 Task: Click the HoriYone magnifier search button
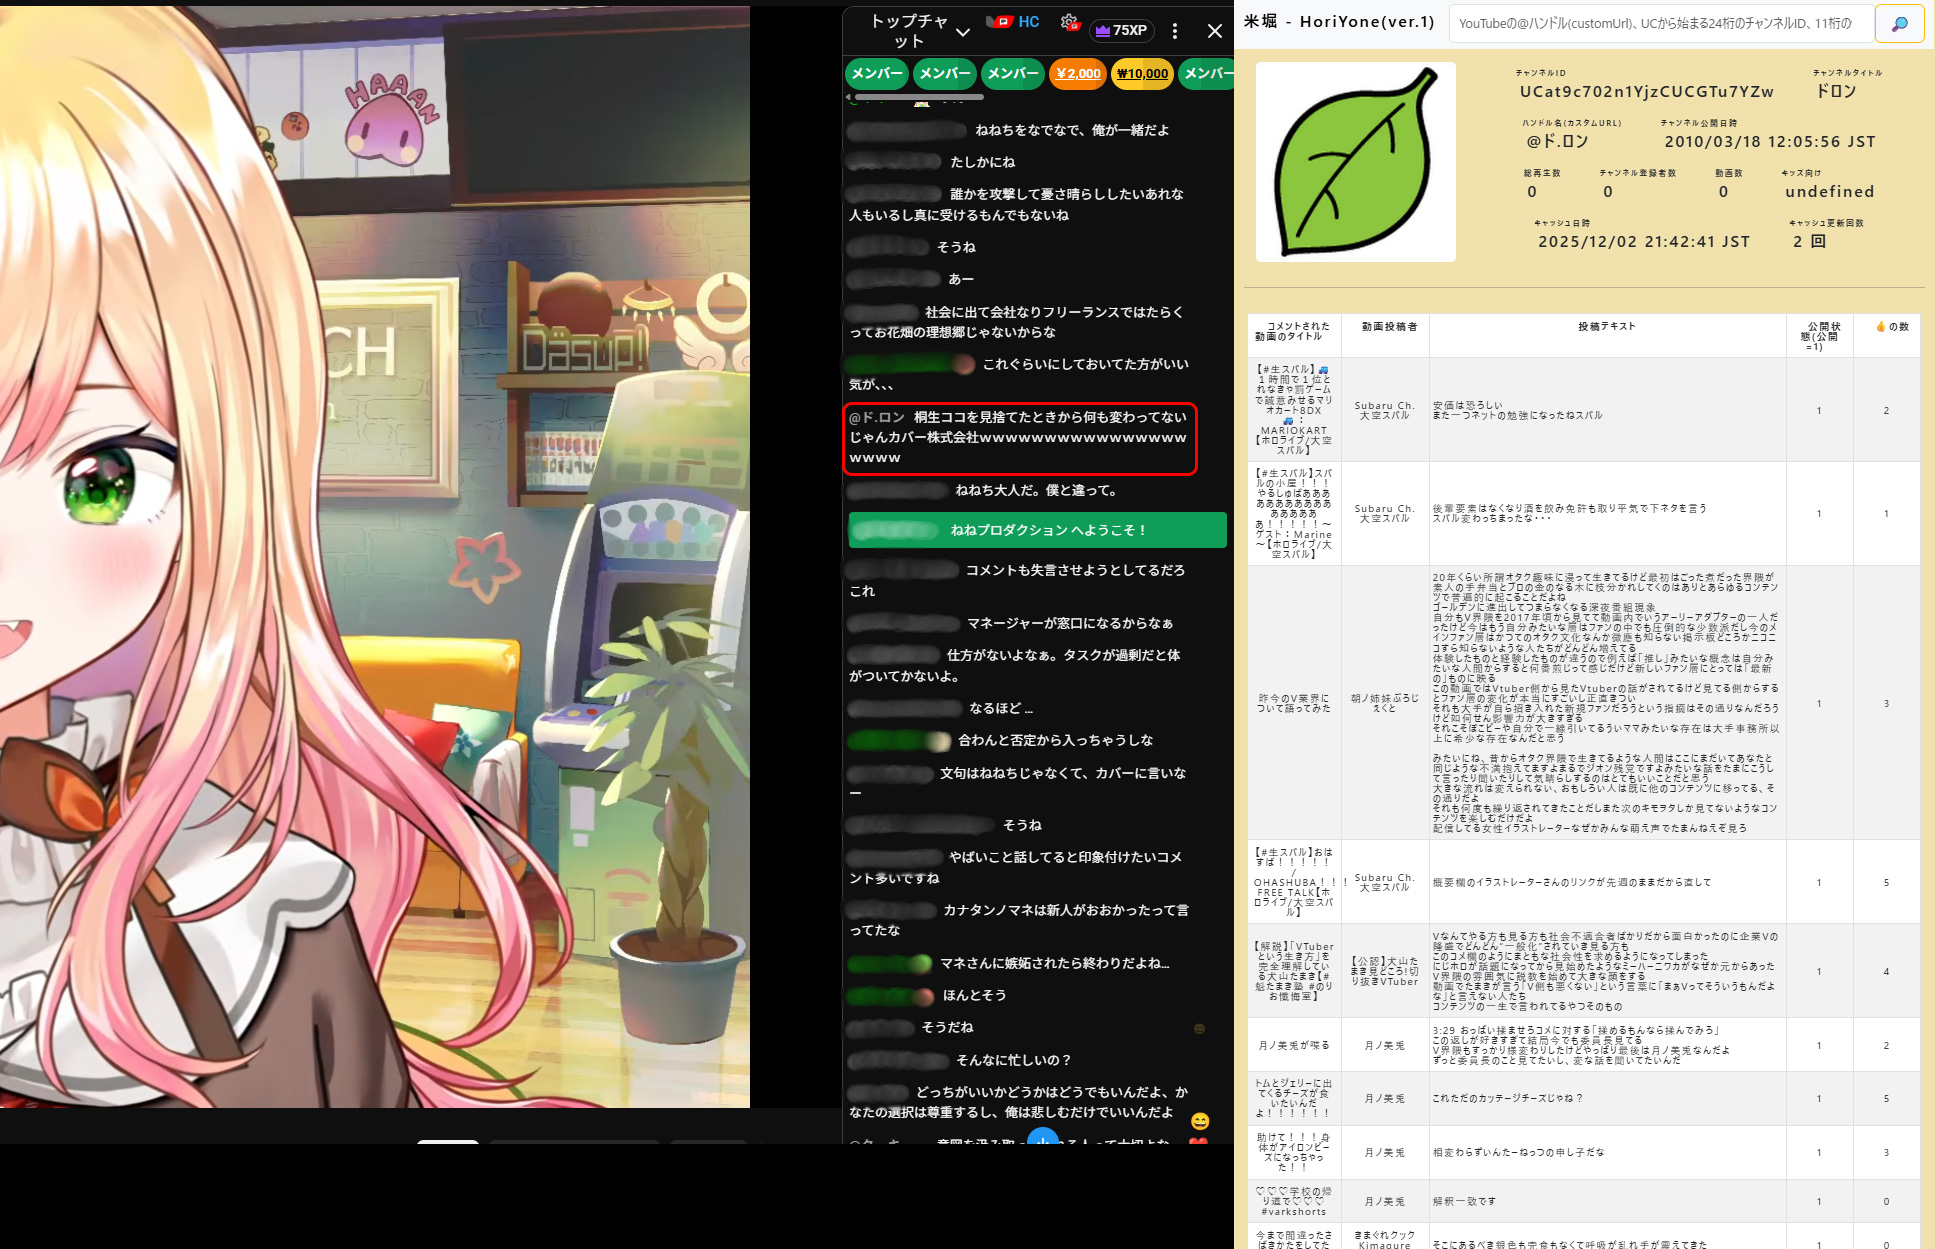1899,23
